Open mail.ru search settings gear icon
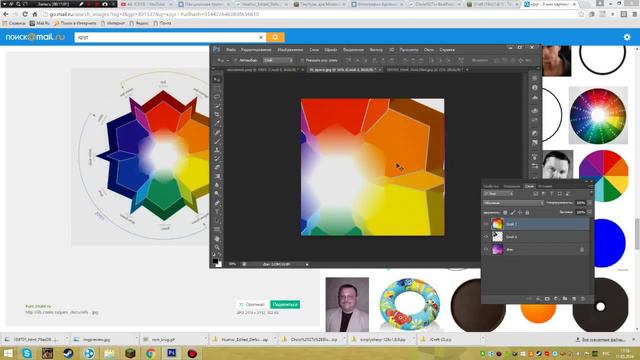The image size is (640, 360). [627, 37]
